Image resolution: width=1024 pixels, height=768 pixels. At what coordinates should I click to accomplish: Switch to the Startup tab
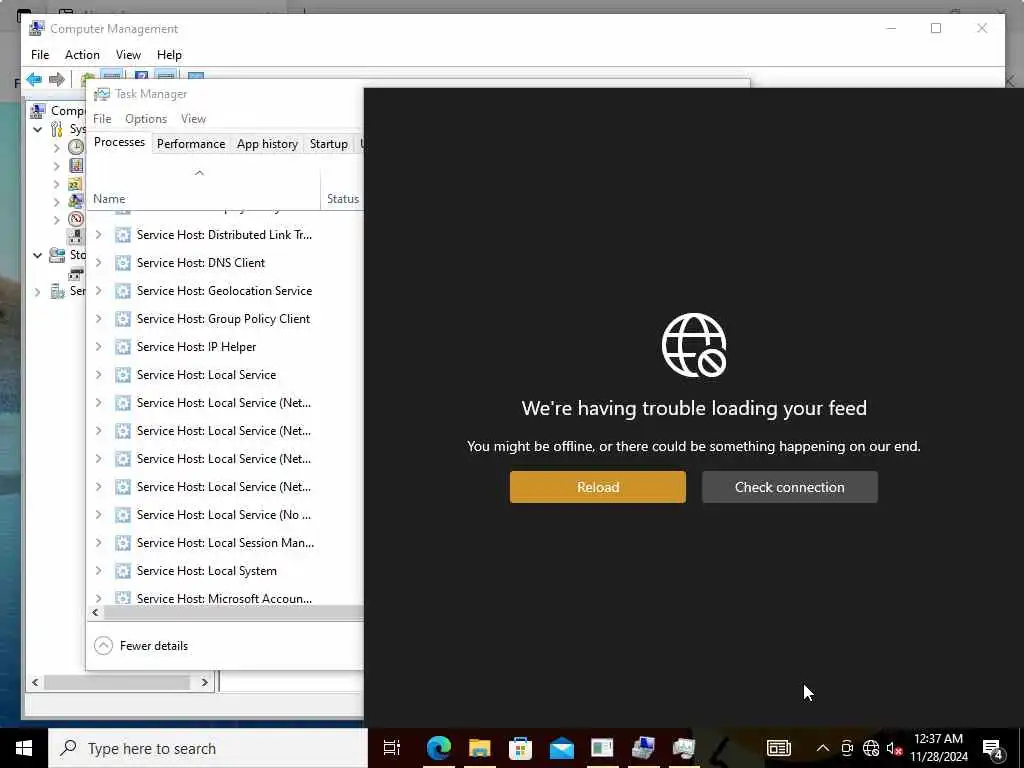pos(328,144)
